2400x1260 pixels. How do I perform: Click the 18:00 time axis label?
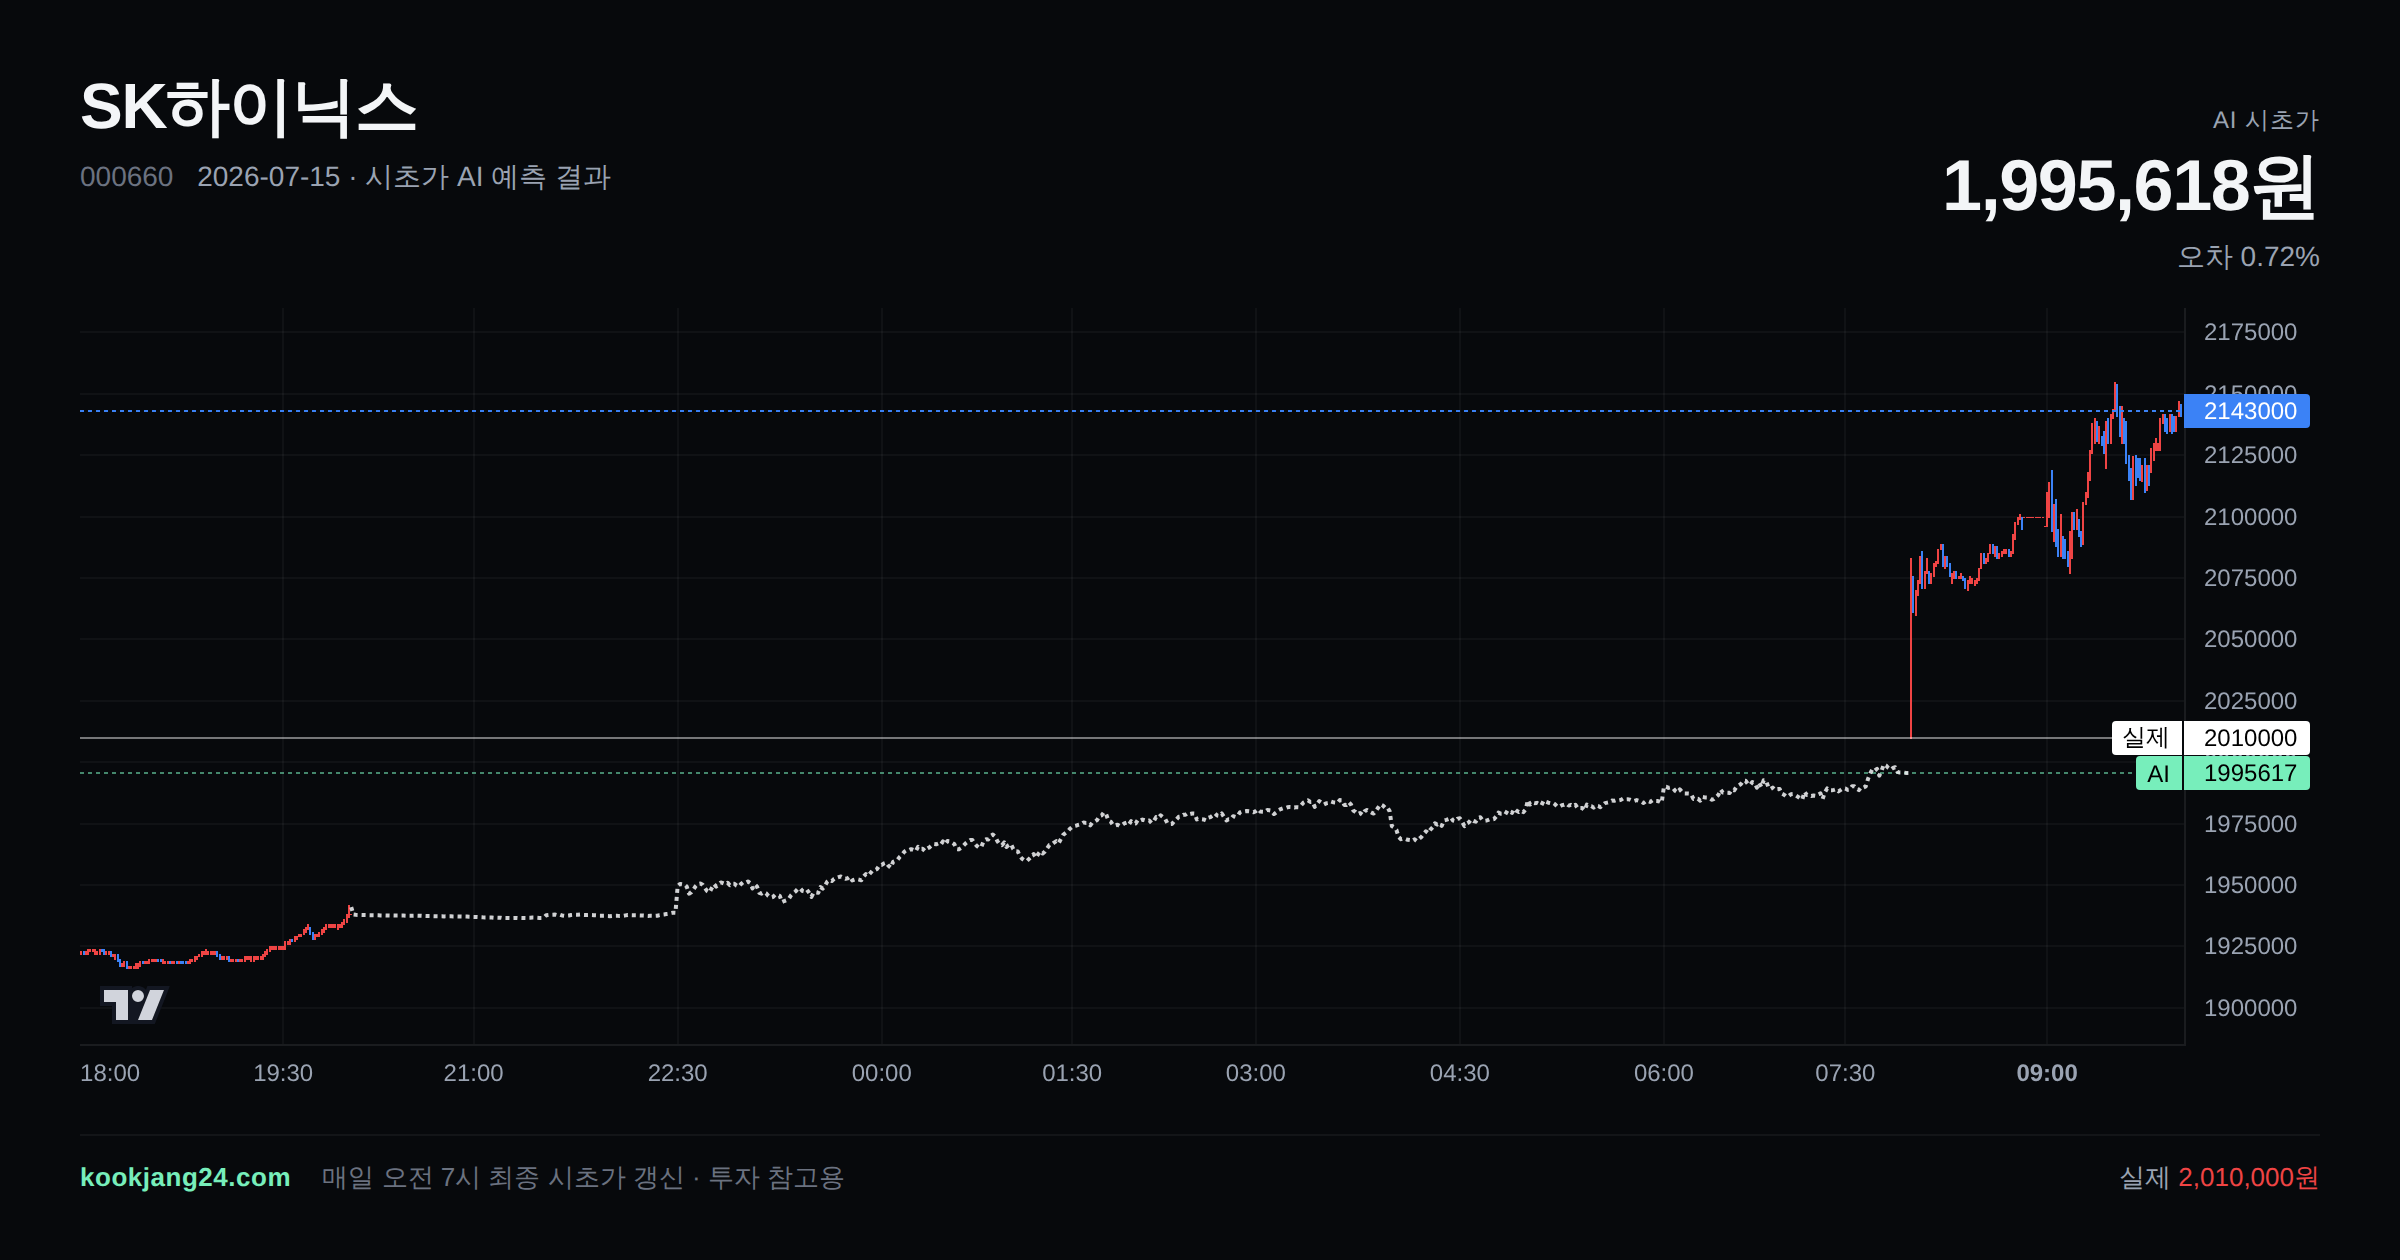[x=110, y=1073]
